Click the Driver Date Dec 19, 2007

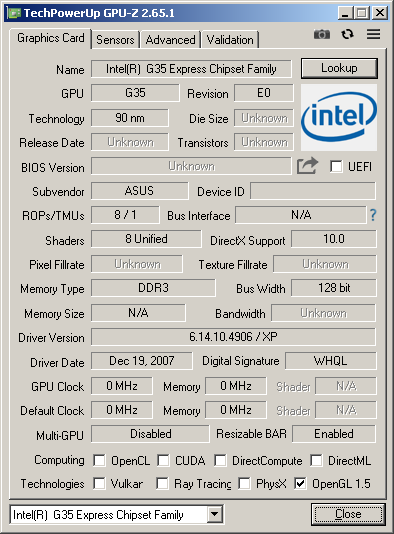point(142,361)
